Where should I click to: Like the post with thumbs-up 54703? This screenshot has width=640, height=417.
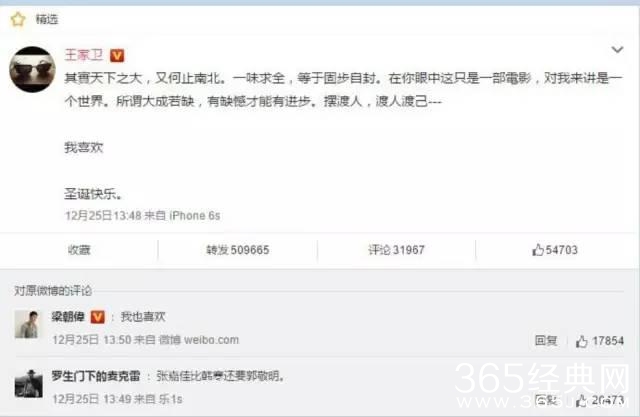(x=555, y=250)
